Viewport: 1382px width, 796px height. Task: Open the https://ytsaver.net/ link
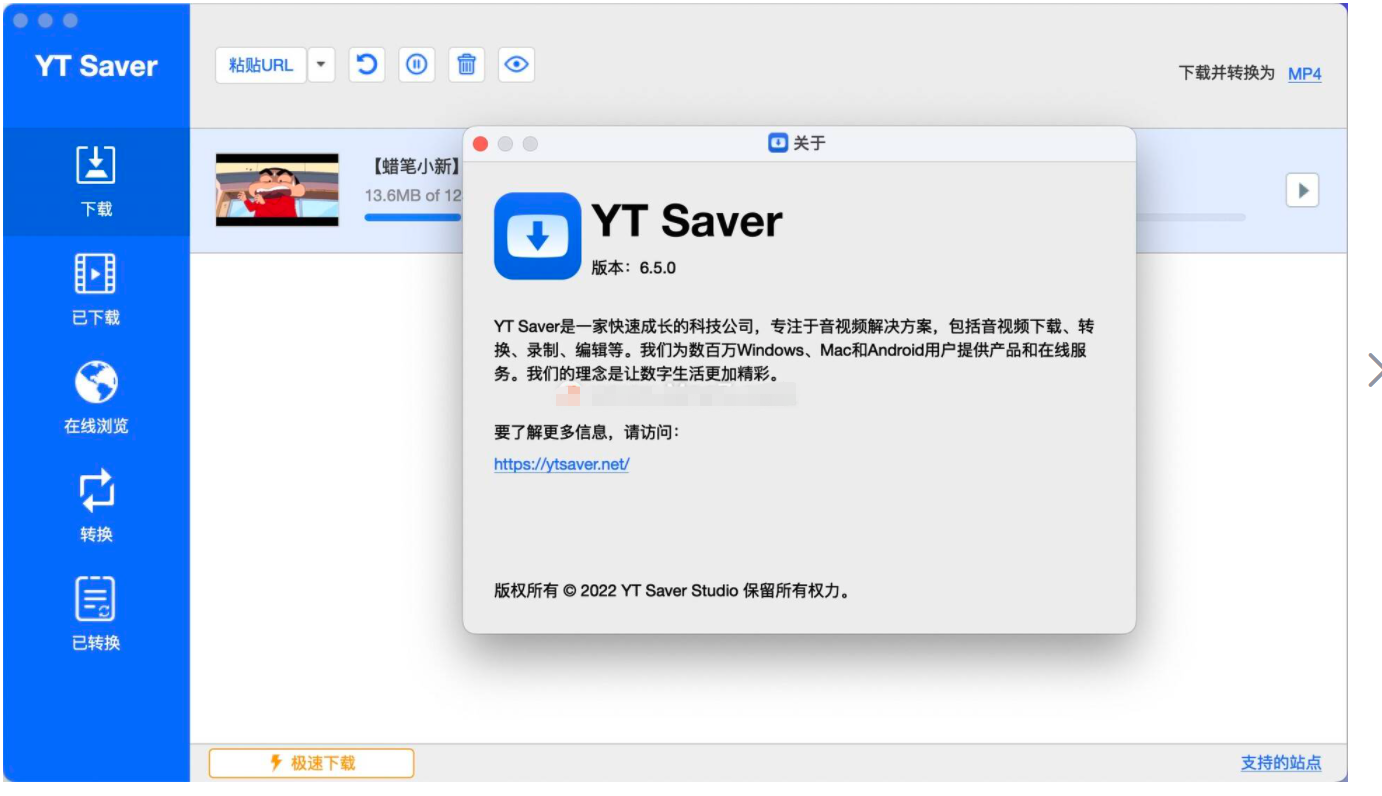click(561, 464)
